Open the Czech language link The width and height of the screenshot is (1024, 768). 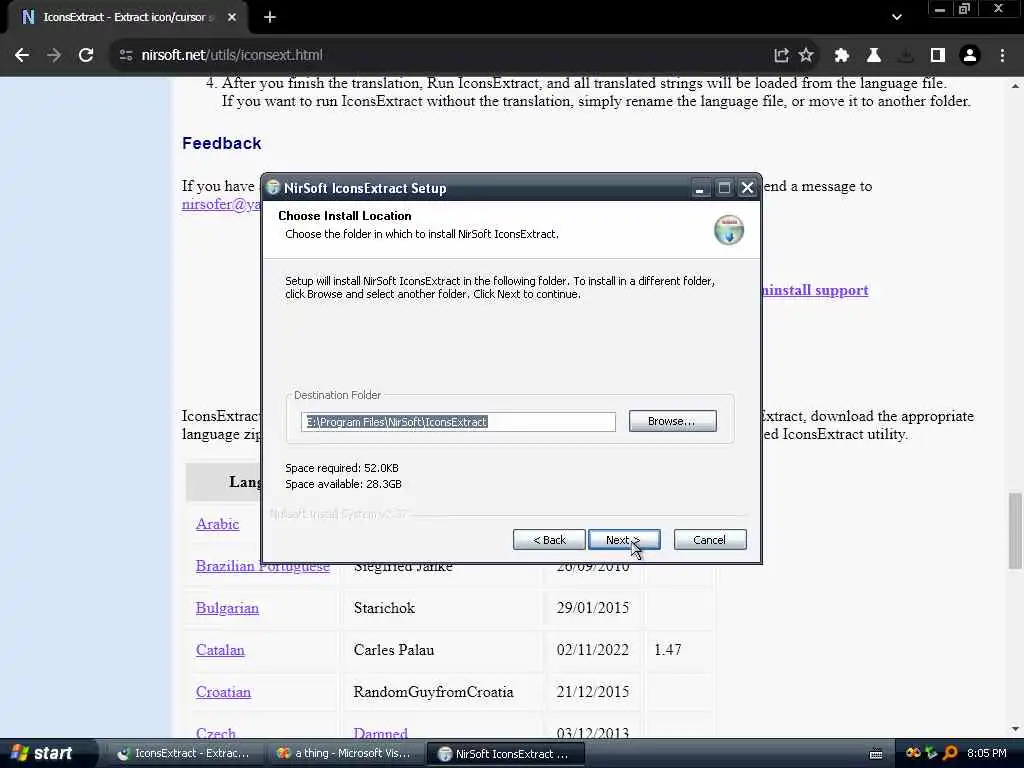(216, 733)
